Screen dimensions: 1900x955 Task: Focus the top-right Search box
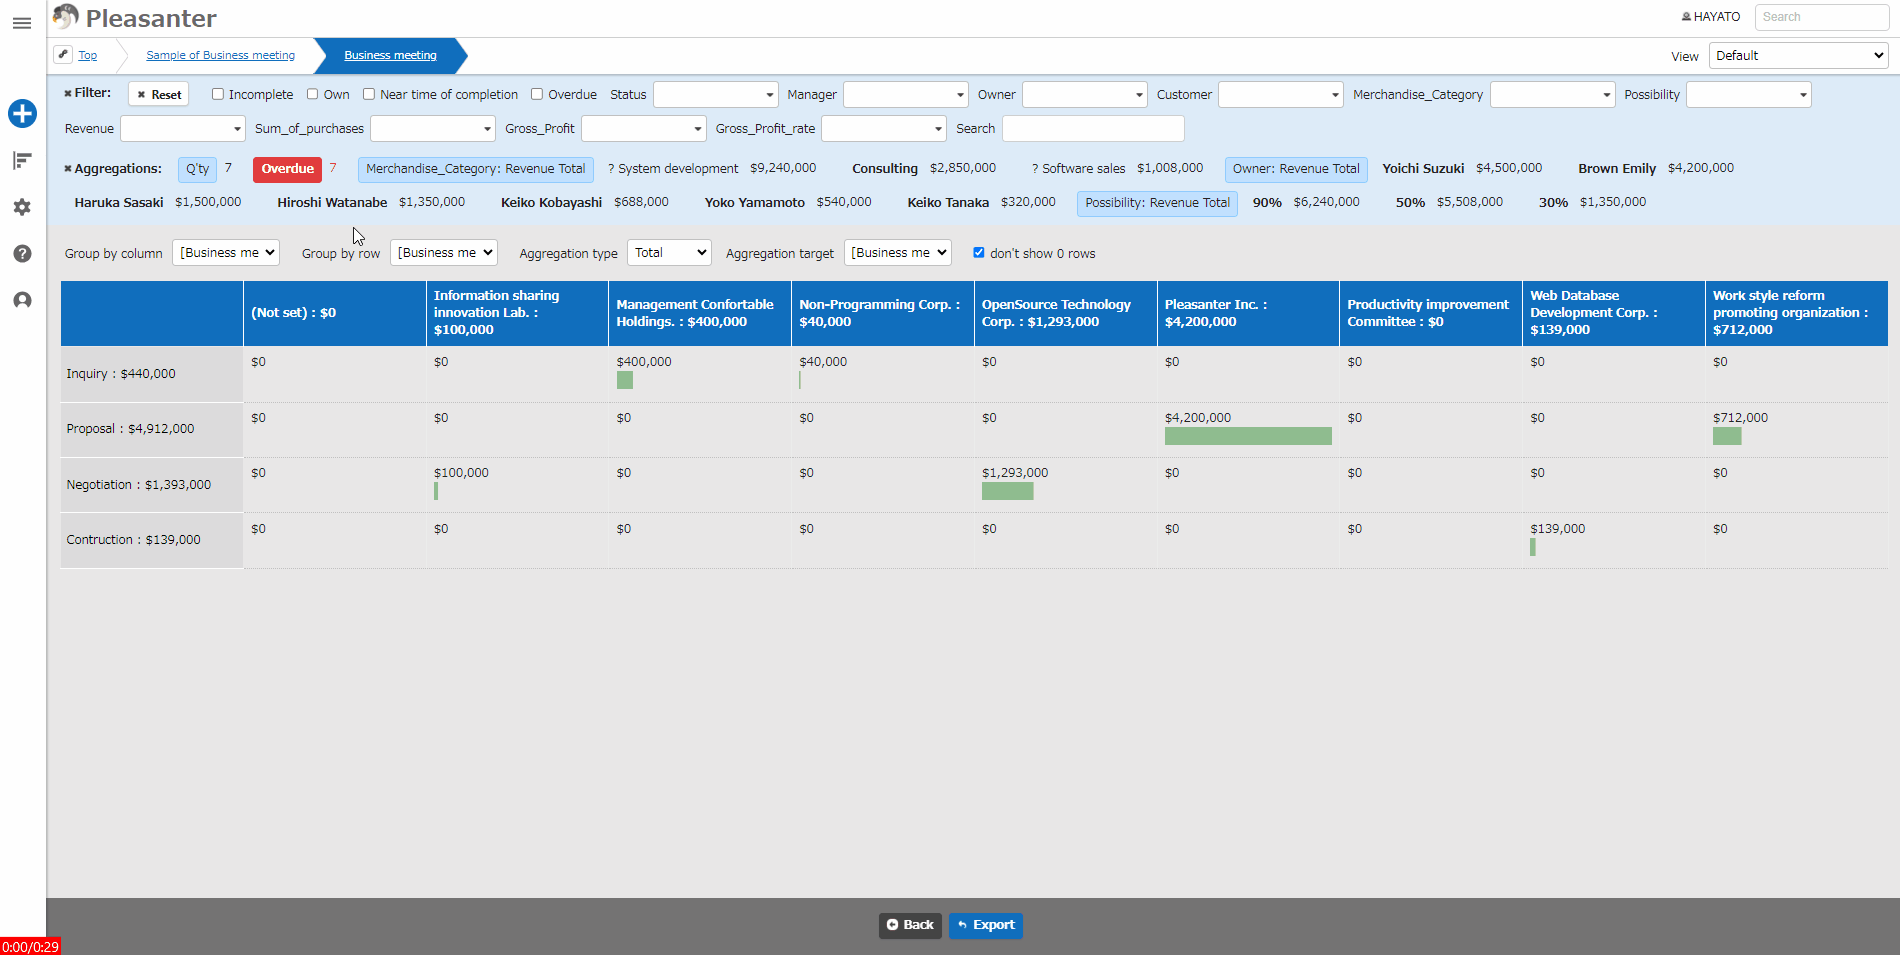coord(1821,17)
